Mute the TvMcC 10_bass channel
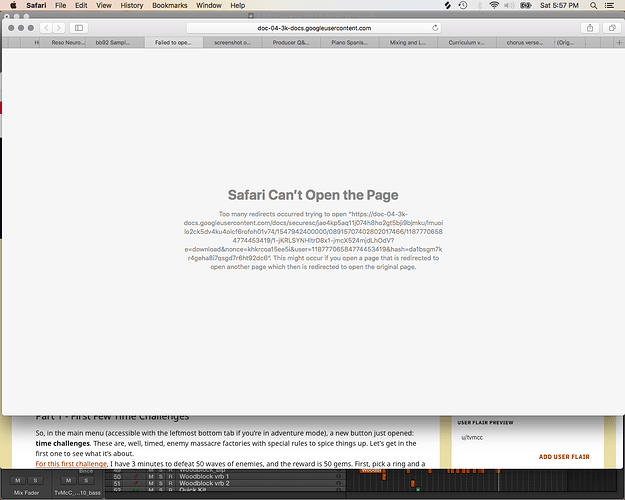625x500 pixels. coord(68,480)
